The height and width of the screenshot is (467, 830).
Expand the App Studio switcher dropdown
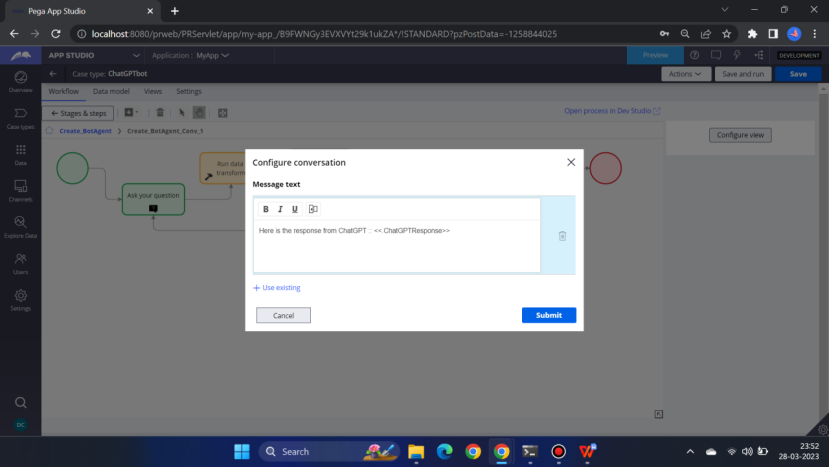tap(136, 55)
